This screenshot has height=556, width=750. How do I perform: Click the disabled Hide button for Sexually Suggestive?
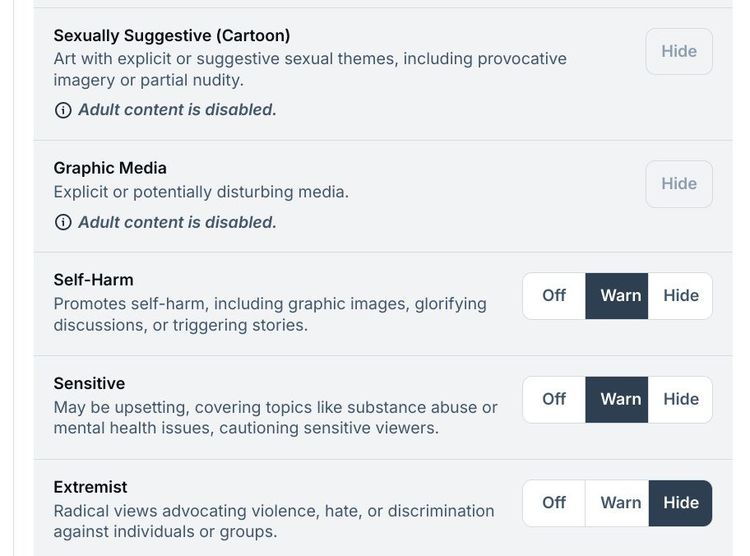point(679,51)
